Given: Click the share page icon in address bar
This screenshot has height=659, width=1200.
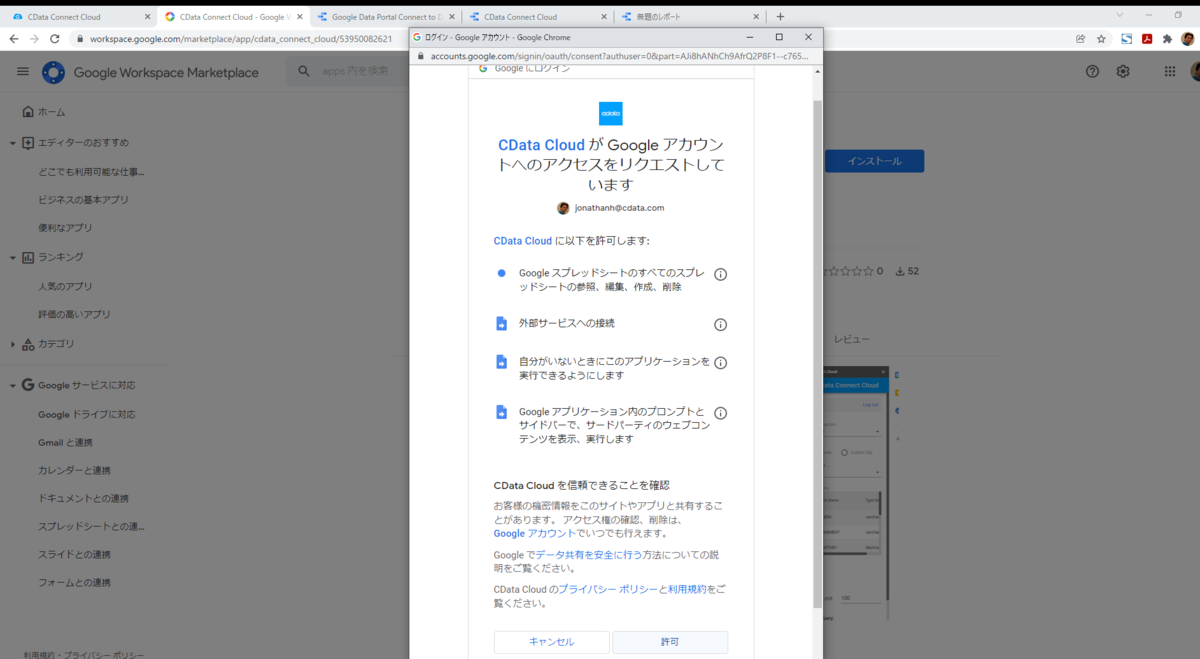Looking at the screenshot, I should tap(1081, 39).
